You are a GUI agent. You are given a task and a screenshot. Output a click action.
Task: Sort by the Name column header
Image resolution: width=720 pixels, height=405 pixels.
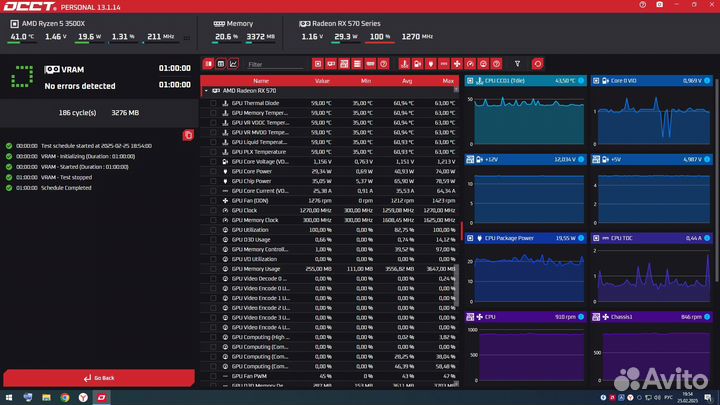coord(260,81)
